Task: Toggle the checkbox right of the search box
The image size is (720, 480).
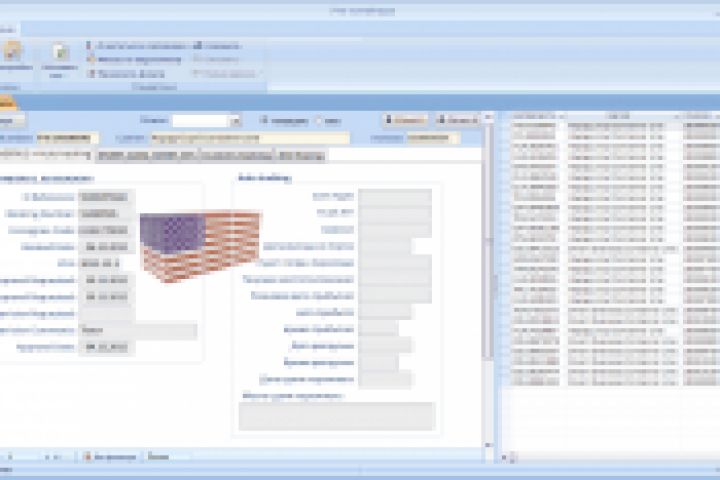Action: [x=264, y=120]
